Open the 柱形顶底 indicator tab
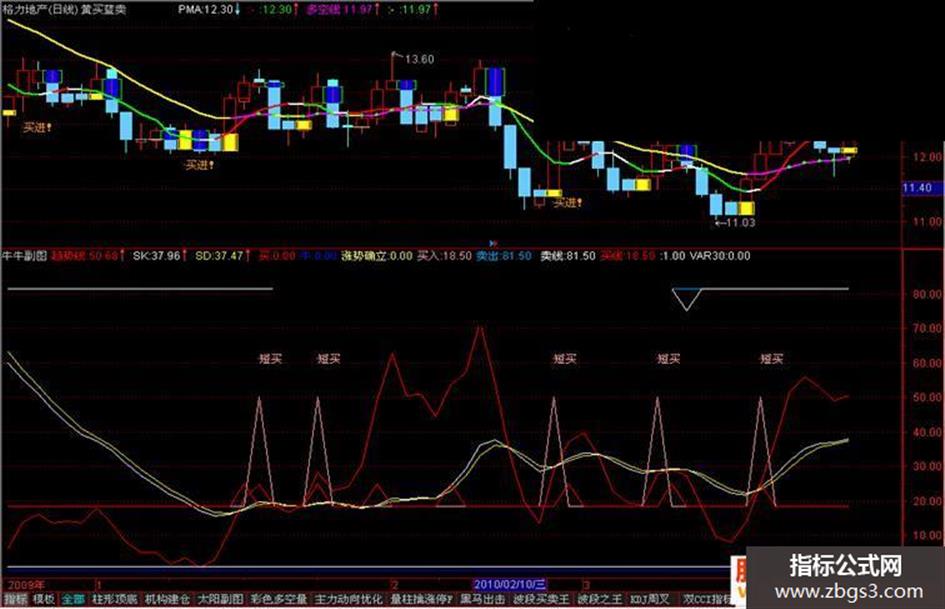Viewport: 945px width, 609px height. click(x=115, y=599)
